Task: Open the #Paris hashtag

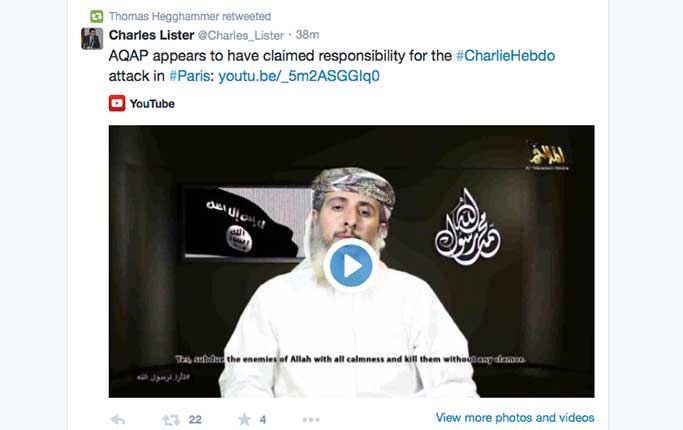Action: click(x=189, y=76)
